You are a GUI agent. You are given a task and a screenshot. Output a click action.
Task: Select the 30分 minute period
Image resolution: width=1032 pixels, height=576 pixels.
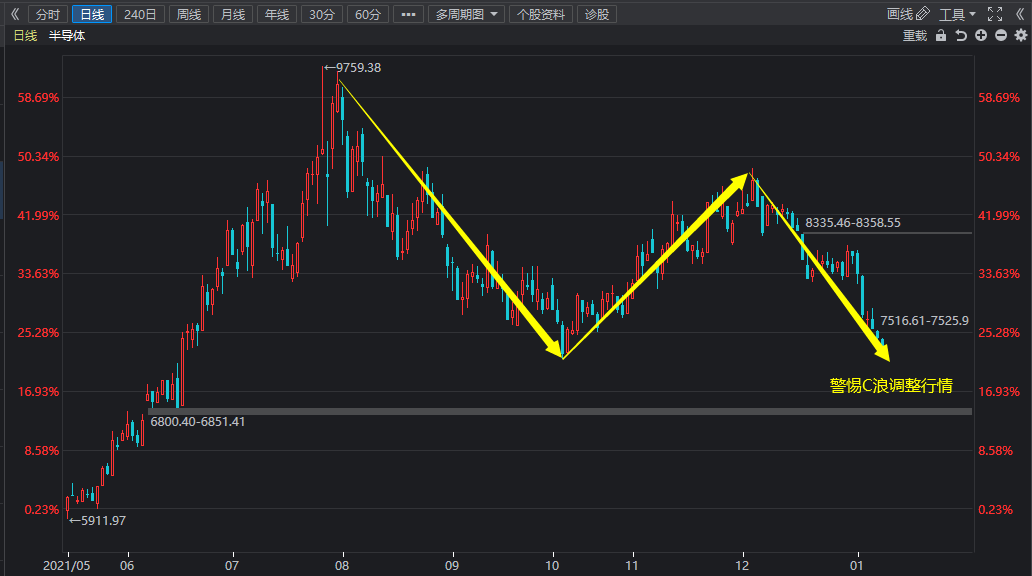point(322,14)
